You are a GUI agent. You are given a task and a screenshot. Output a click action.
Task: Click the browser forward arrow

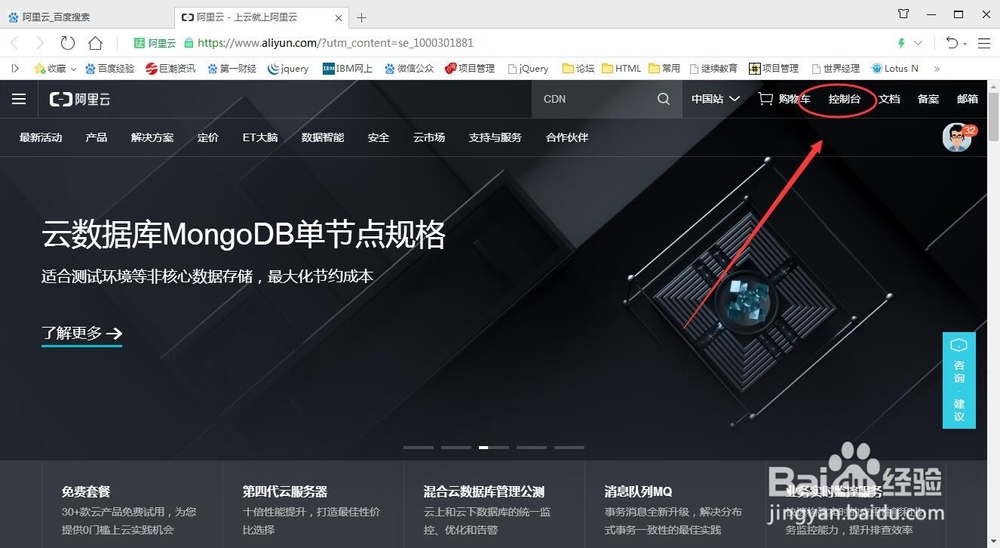[40, 43]
